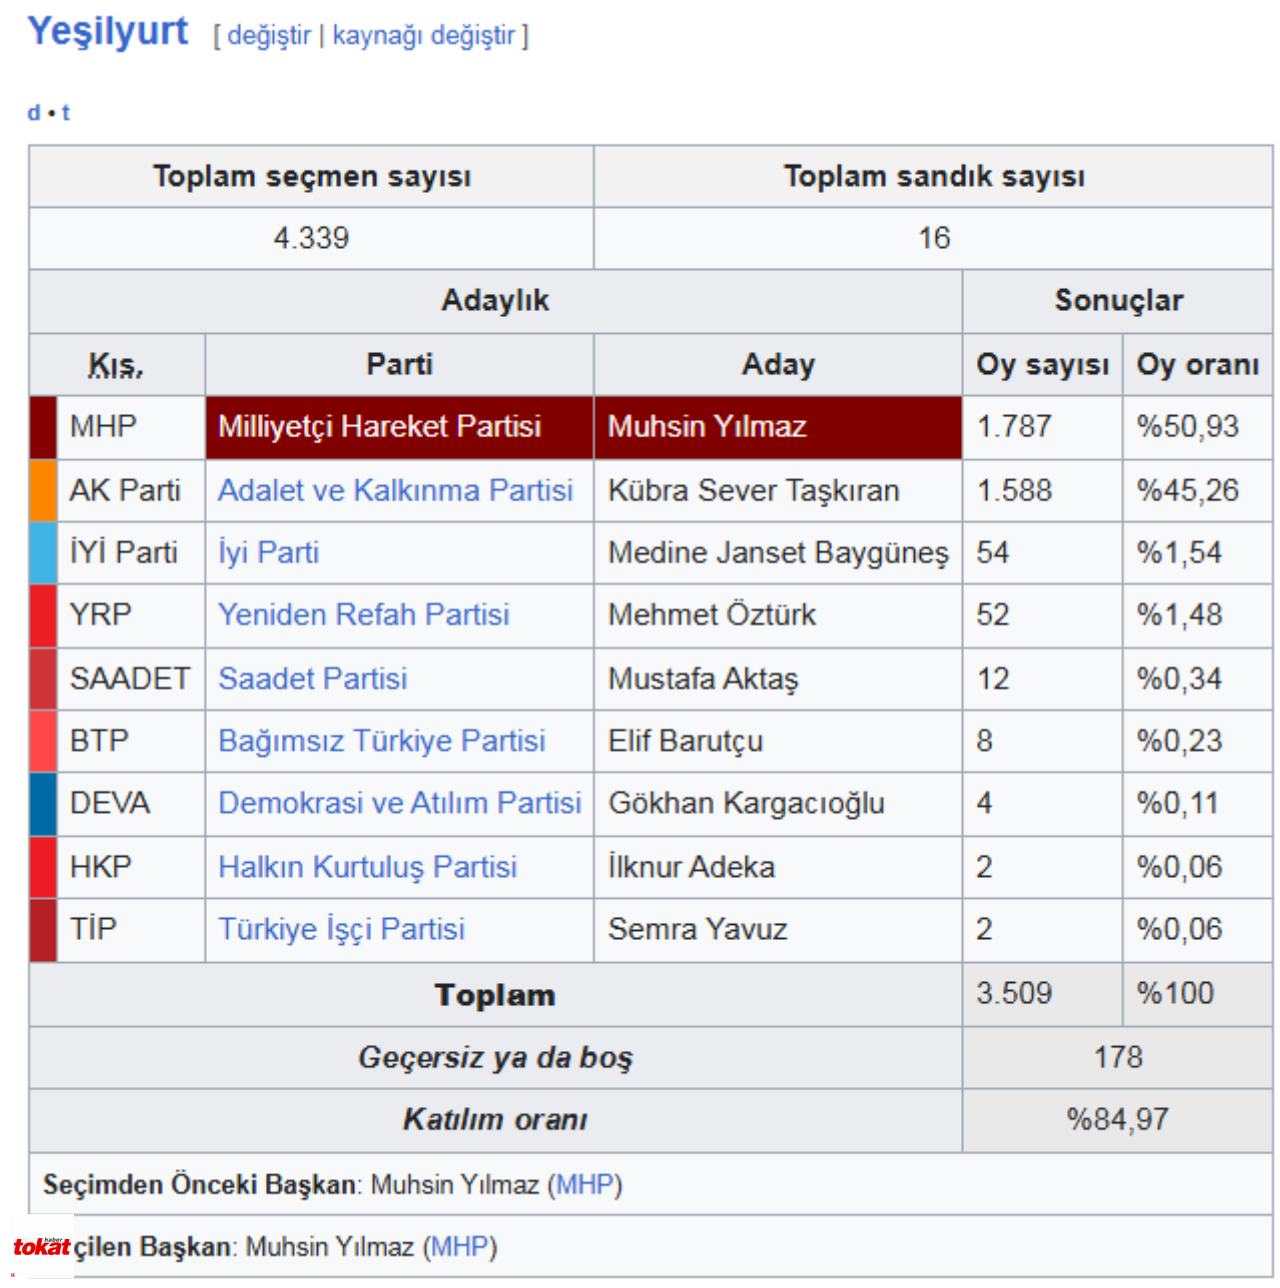Image resolution: width=1280 pixels, height=1288 pixels.
Task: Click the İYİ Parti light blue swatch
Action: [x=43, y=553]
